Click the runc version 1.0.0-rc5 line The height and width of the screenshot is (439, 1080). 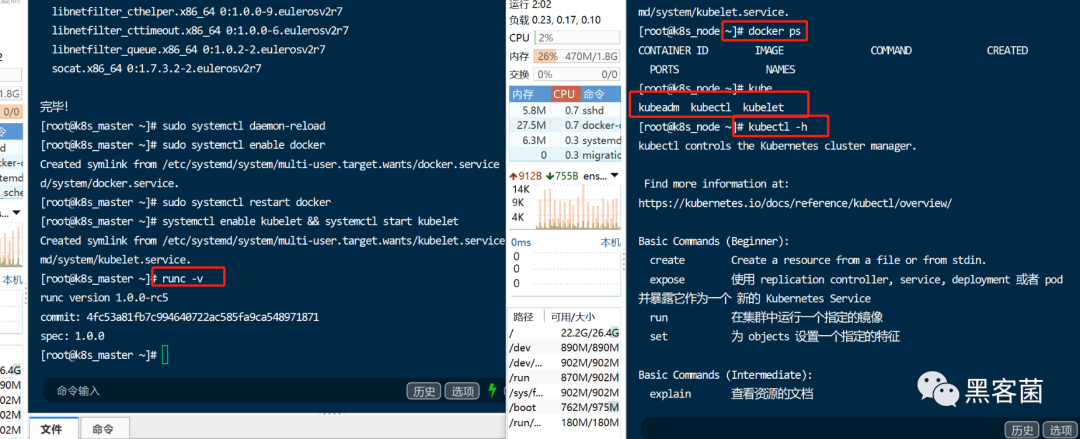click(x=105, y=298)
